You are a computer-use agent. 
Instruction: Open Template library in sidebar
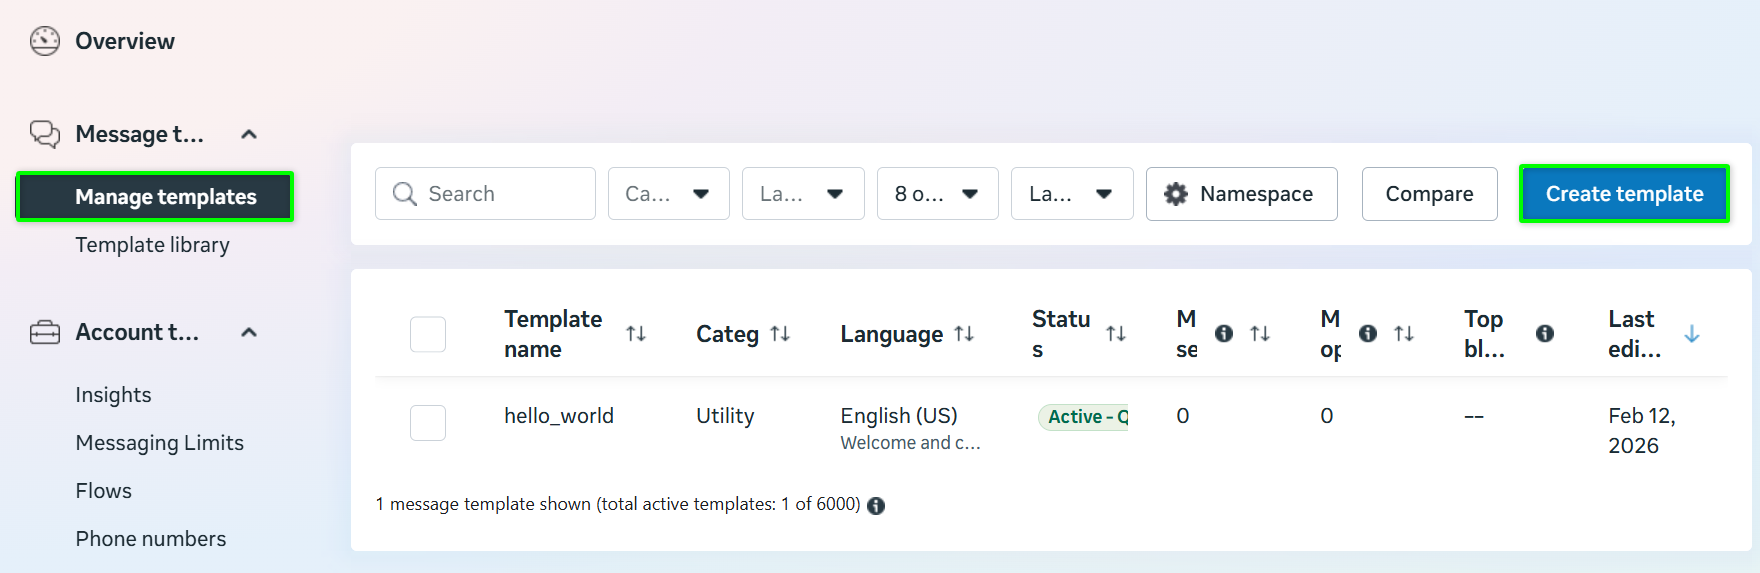pos(152,245)
